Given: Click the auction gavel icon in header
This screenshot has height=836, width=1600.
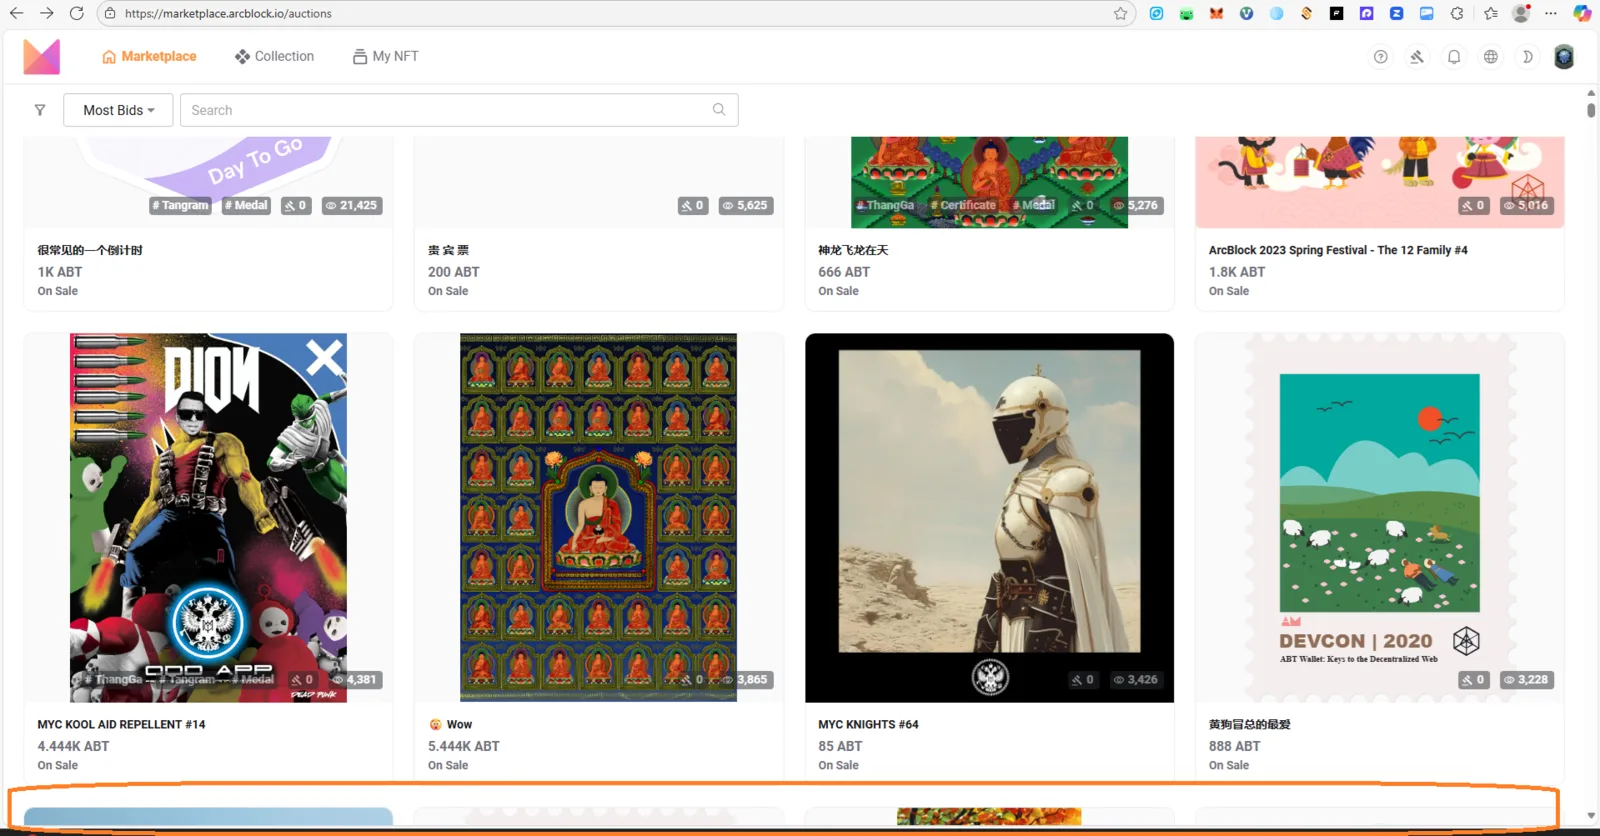Looking at the screenshot, I should point(1417,57).
